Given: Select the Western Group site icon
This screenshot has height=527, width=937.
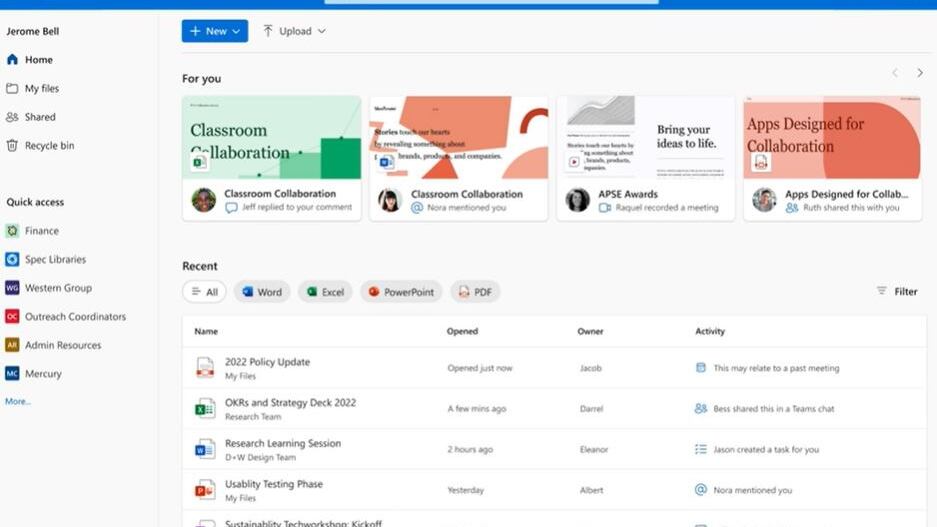Looking at the screenshot, I should pos(12,288).
